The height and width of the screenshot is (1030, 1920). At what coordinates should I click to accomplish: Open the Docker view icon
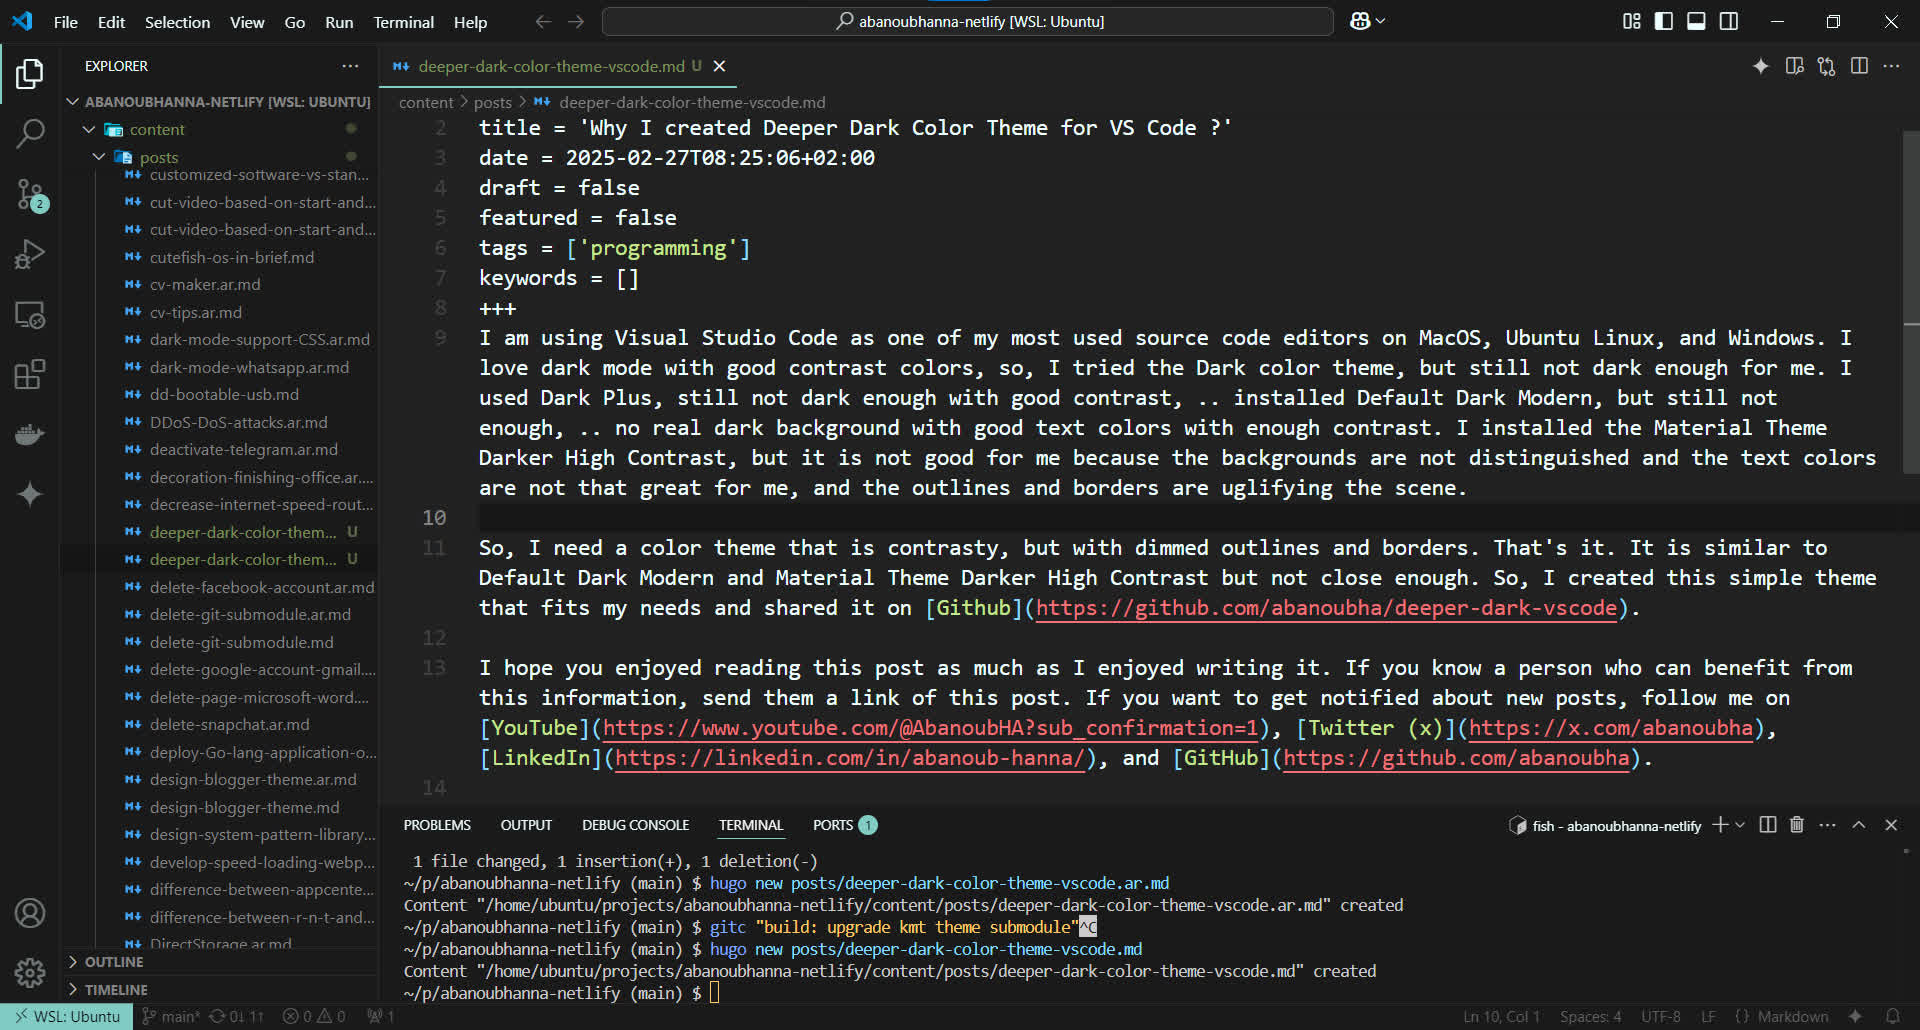[30, 435]
